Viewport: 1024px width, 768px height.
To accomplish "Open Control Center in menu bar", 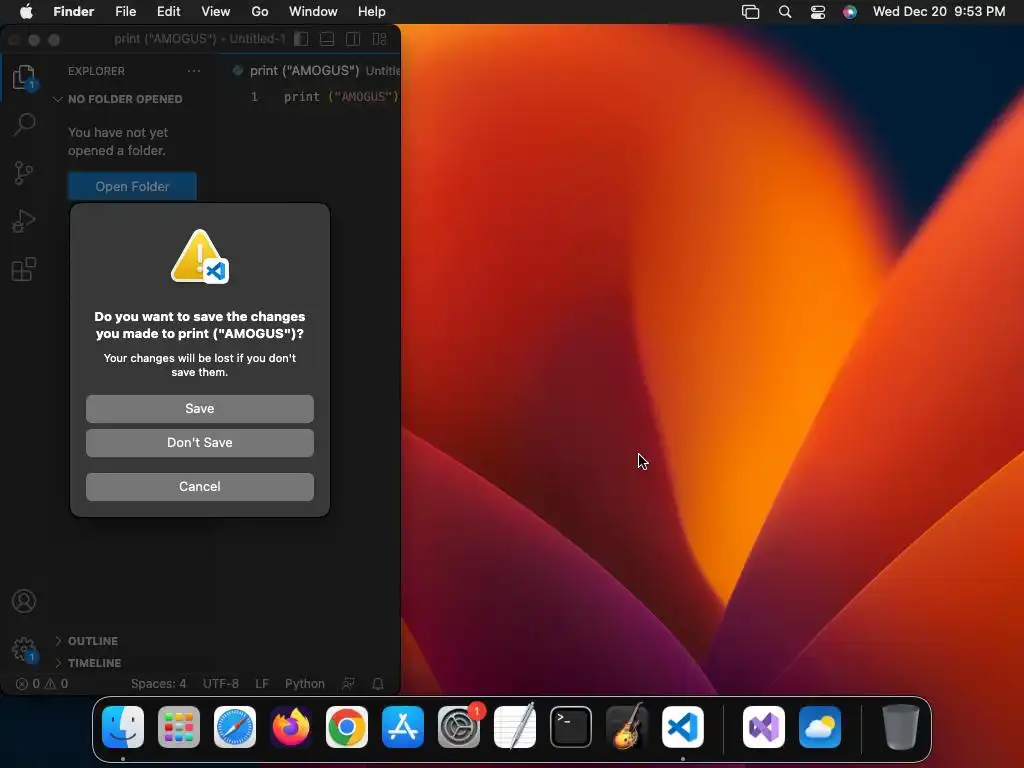I will pyautogui.click(x=818, y=12).
